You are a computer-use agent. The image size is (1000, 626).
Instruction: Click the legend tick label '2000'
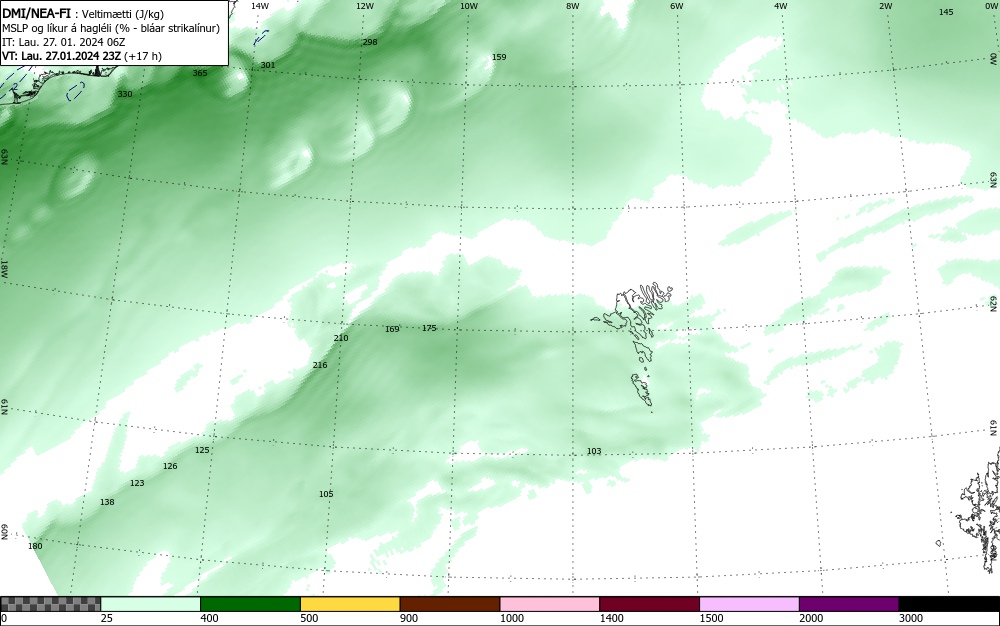(x=811, y=618)
